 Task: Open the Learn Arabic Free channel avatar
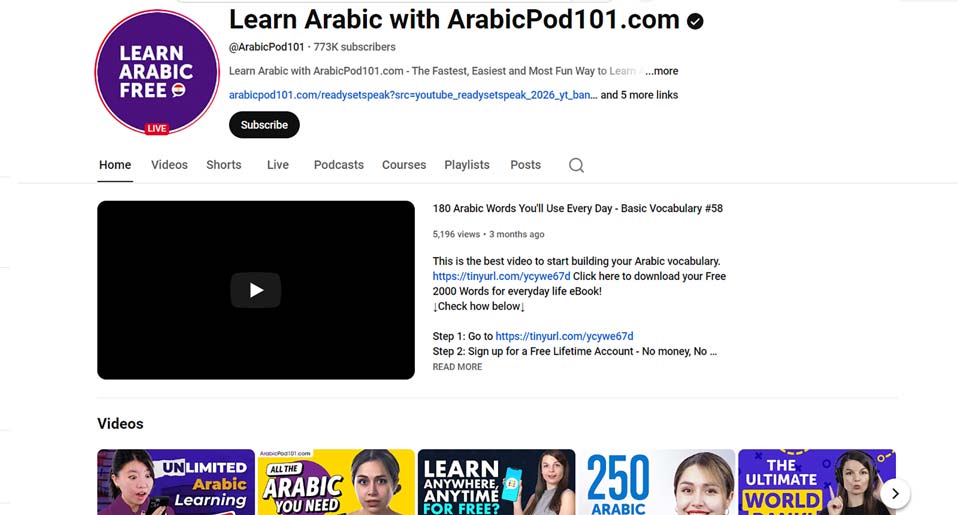[157, 72]
